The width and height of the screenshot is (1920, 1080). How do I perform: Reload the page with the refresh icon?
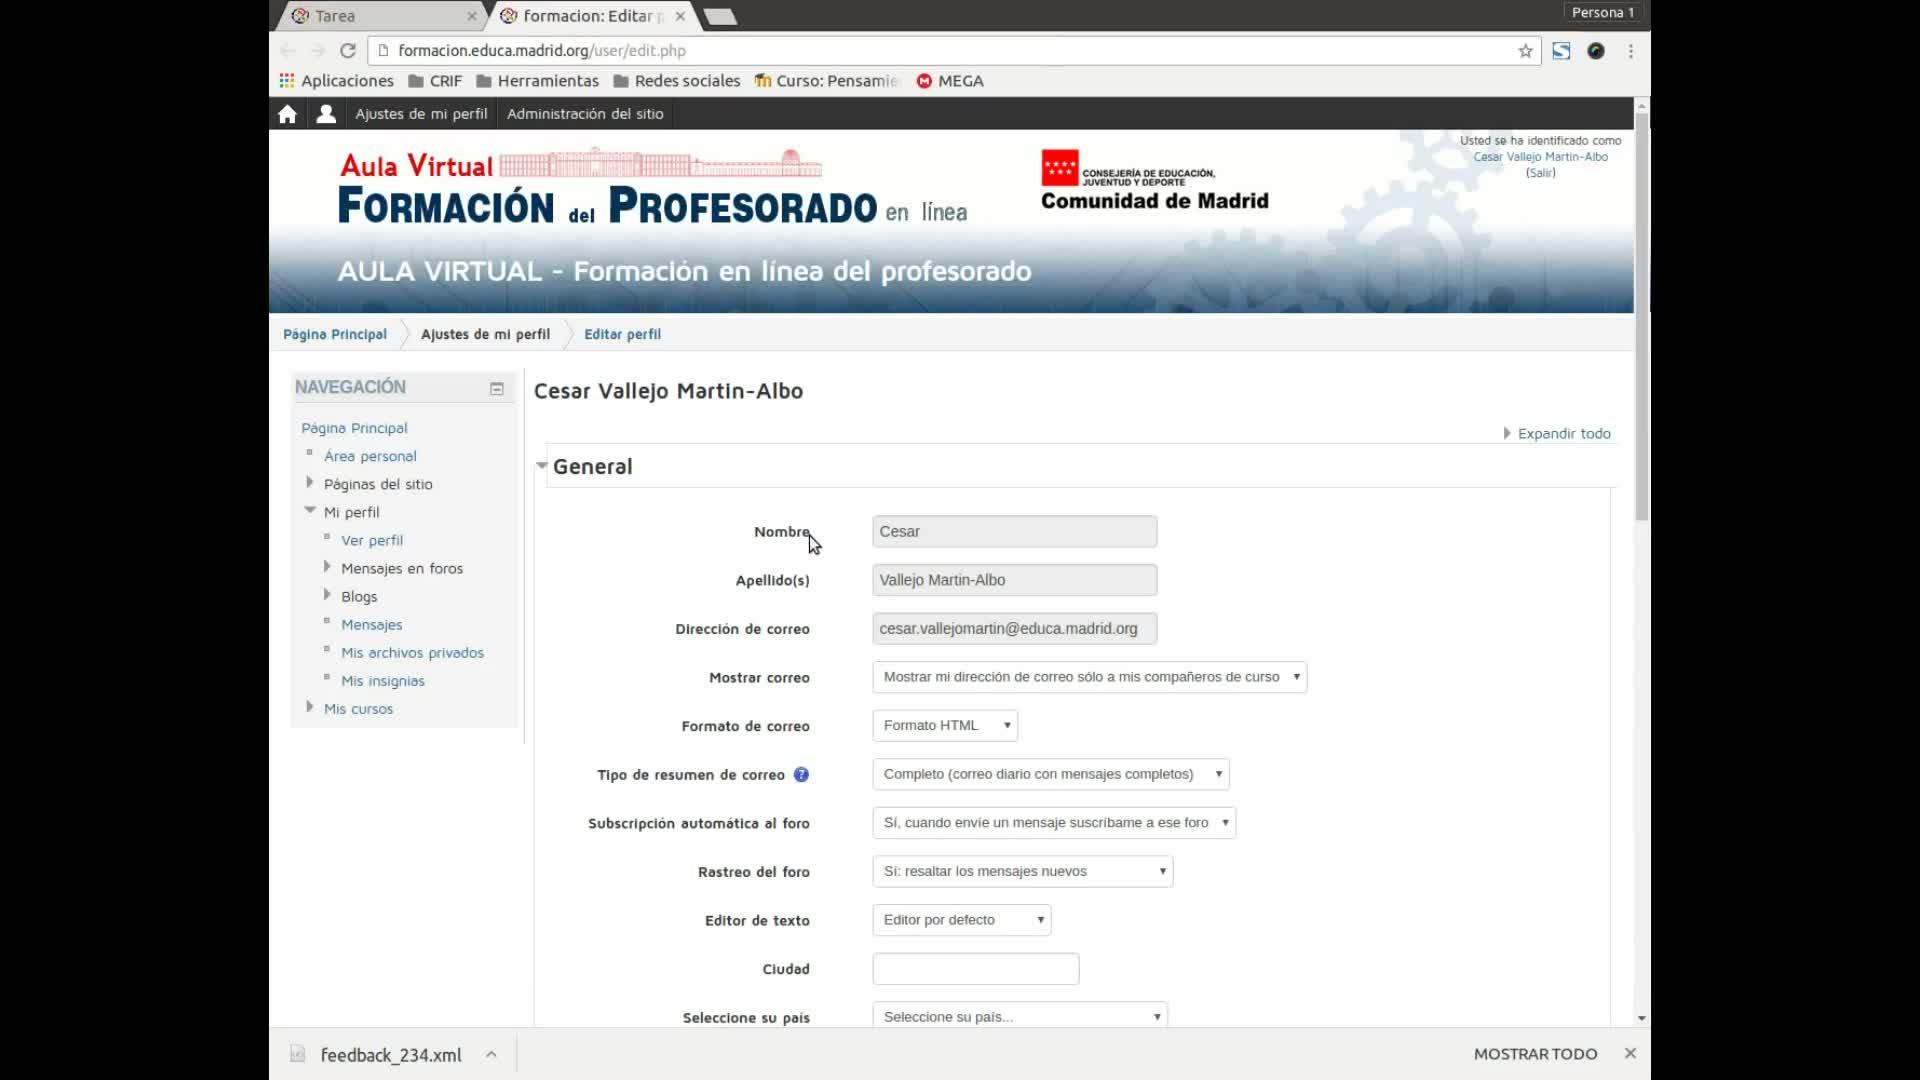[x=348, y=51]
